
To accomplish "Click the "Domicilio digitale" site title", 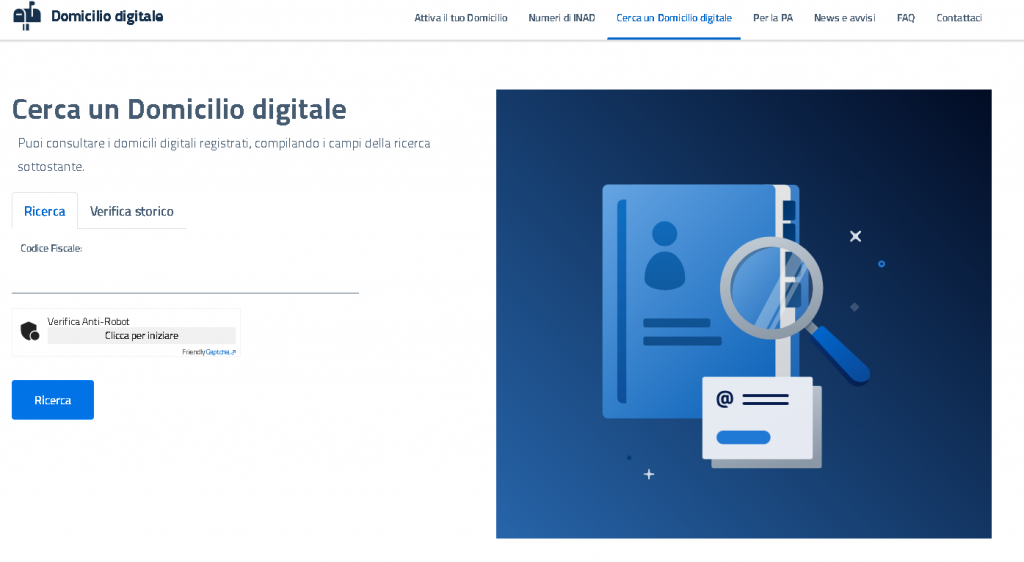I will [107, 17].
